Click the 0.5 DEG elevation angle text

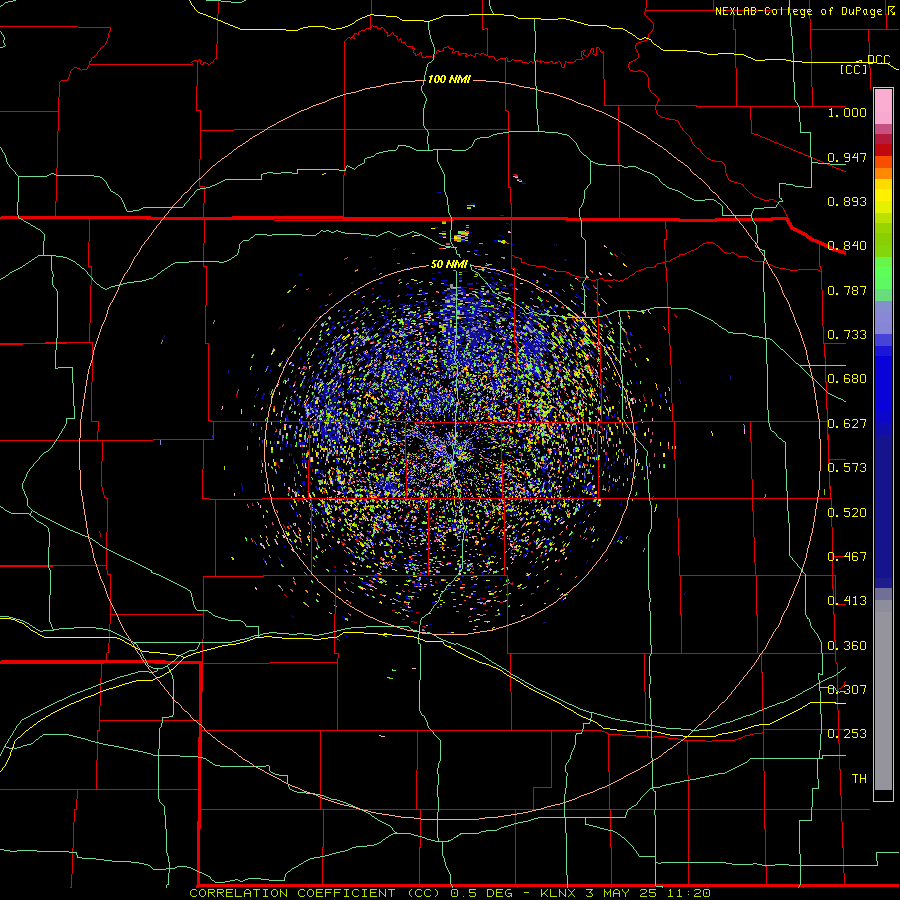tap(480, 893)
